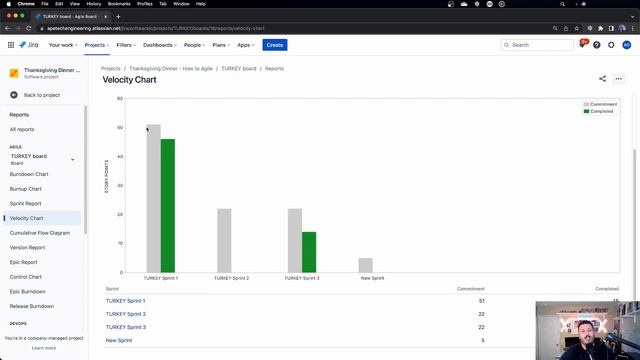Viewport: 640px width, 360px height.
Task: Open Release Burndown report
Action: tap(32, 307)
